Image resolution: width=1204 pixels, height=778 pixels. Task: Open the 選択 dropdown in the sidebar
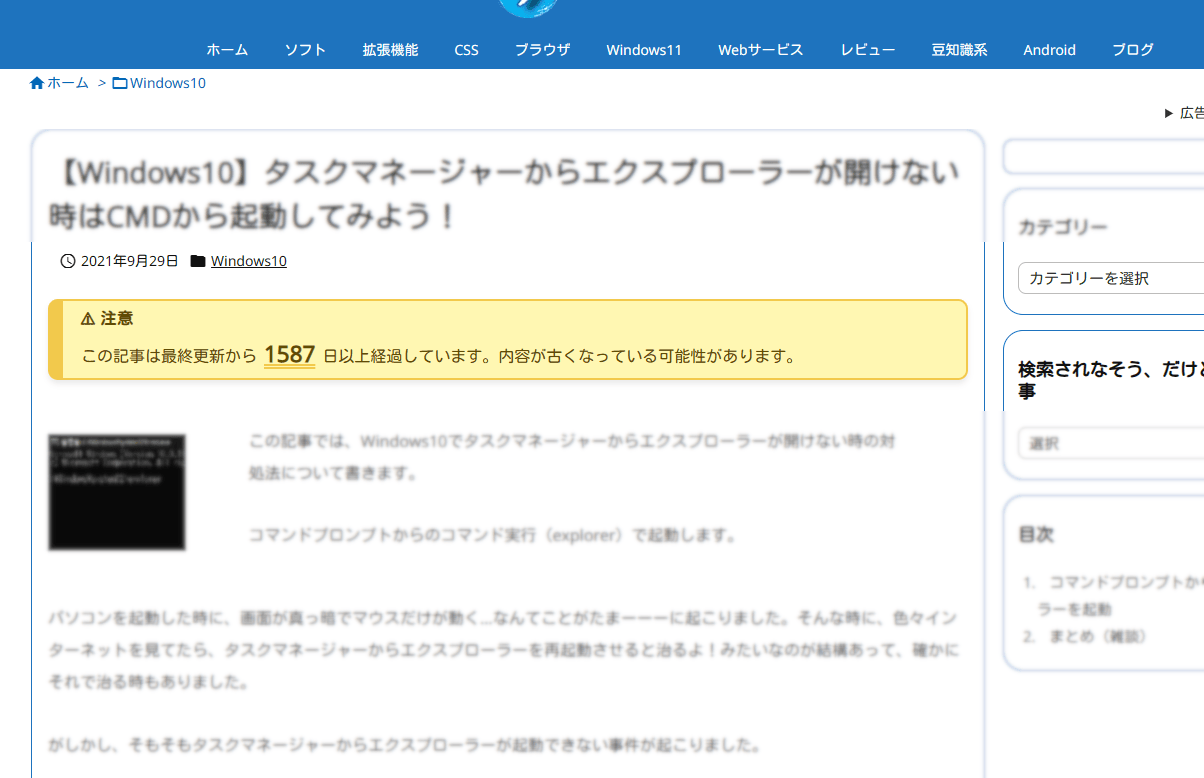pyautogui.click(x=1110, y=443)
